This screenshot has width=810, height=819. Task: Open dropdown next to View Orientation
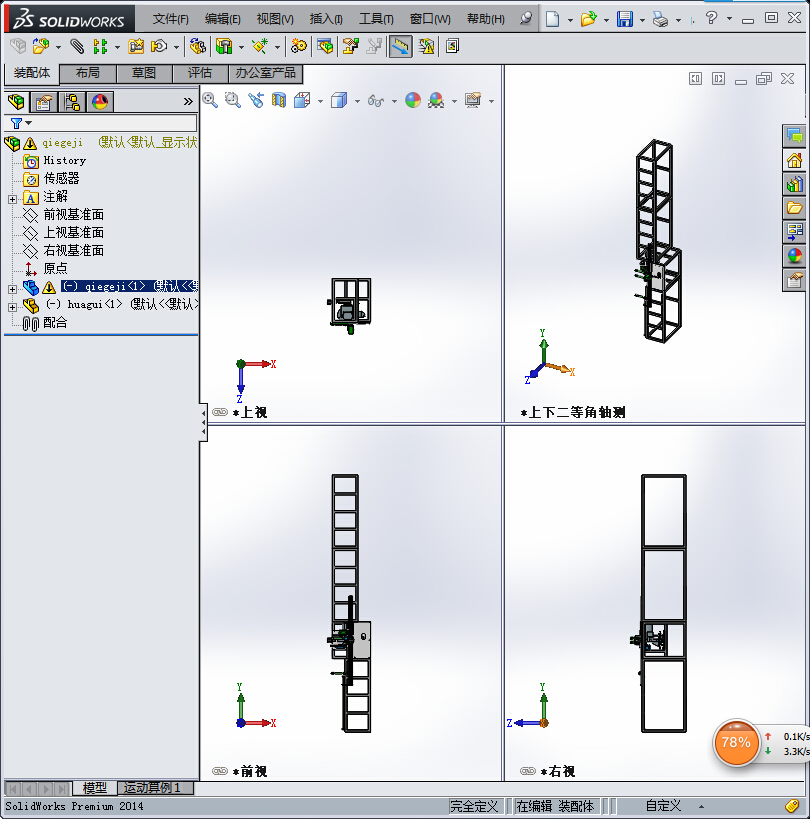[x=320, y=101]
